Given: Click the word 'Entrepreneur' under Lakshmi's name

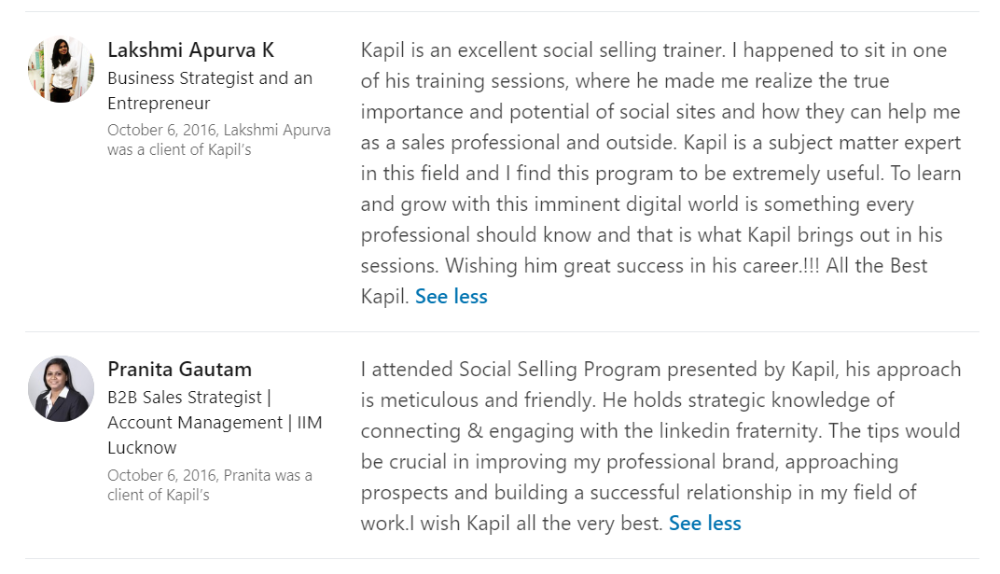Looking at the screenshot, I should point(159,103).
